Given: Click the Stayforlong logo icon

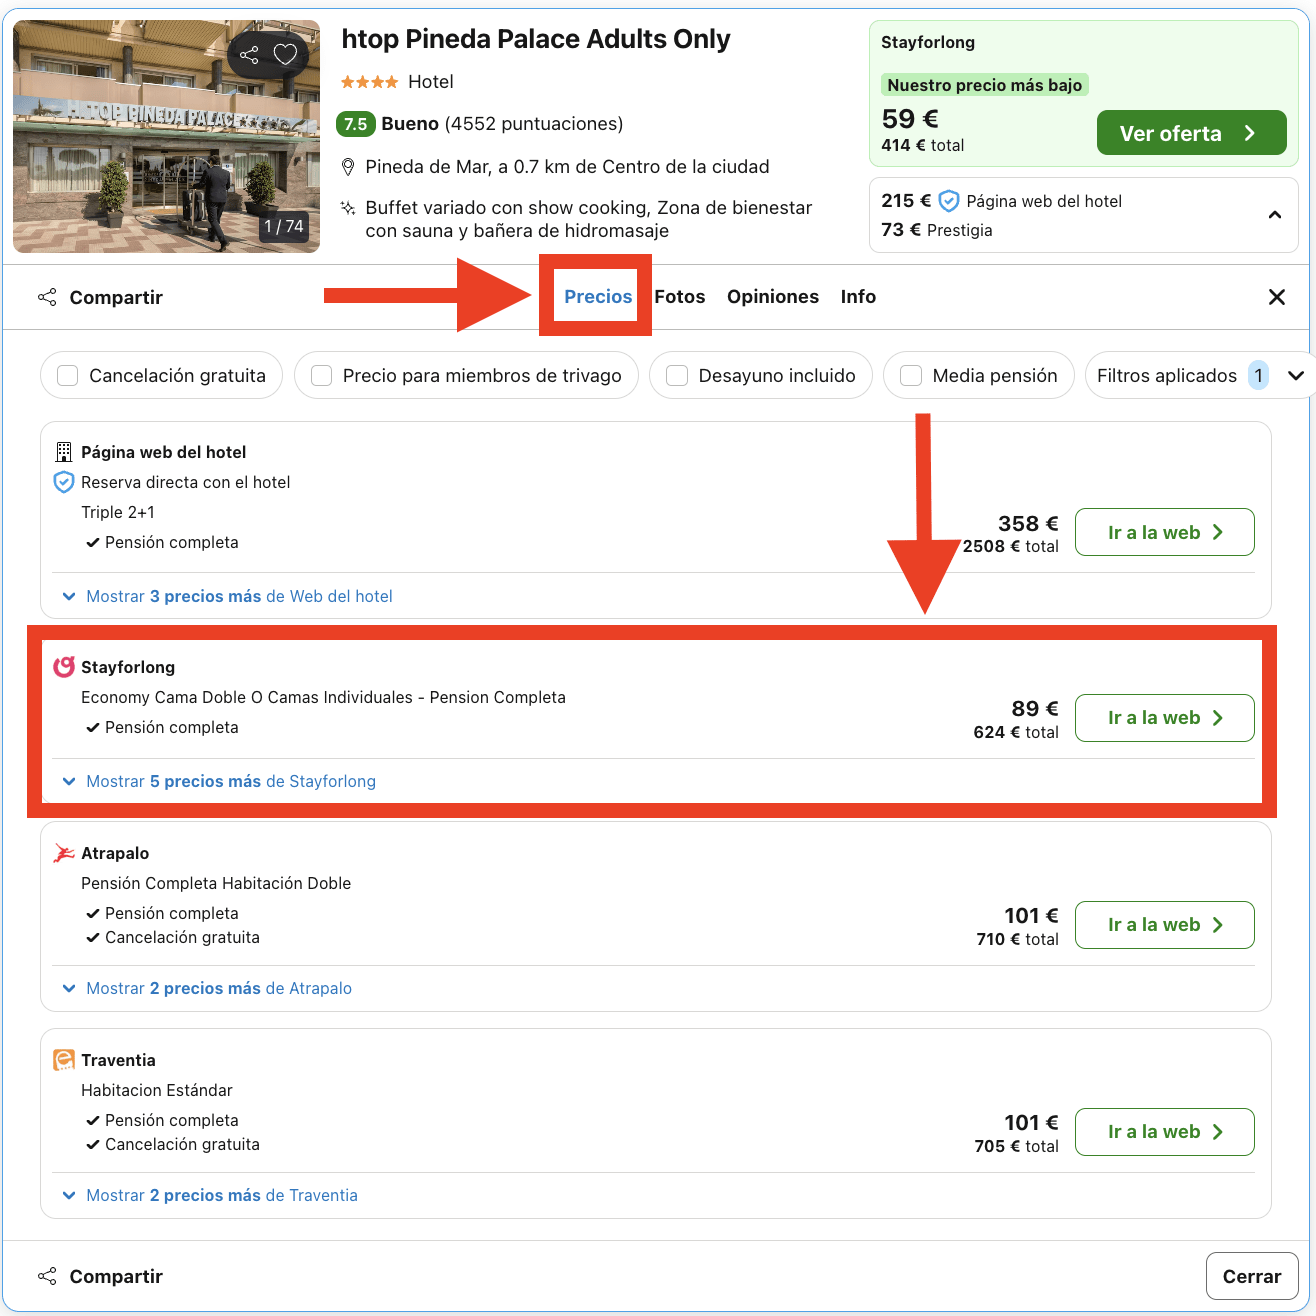Looking at the screenshot, I should 64,667.
